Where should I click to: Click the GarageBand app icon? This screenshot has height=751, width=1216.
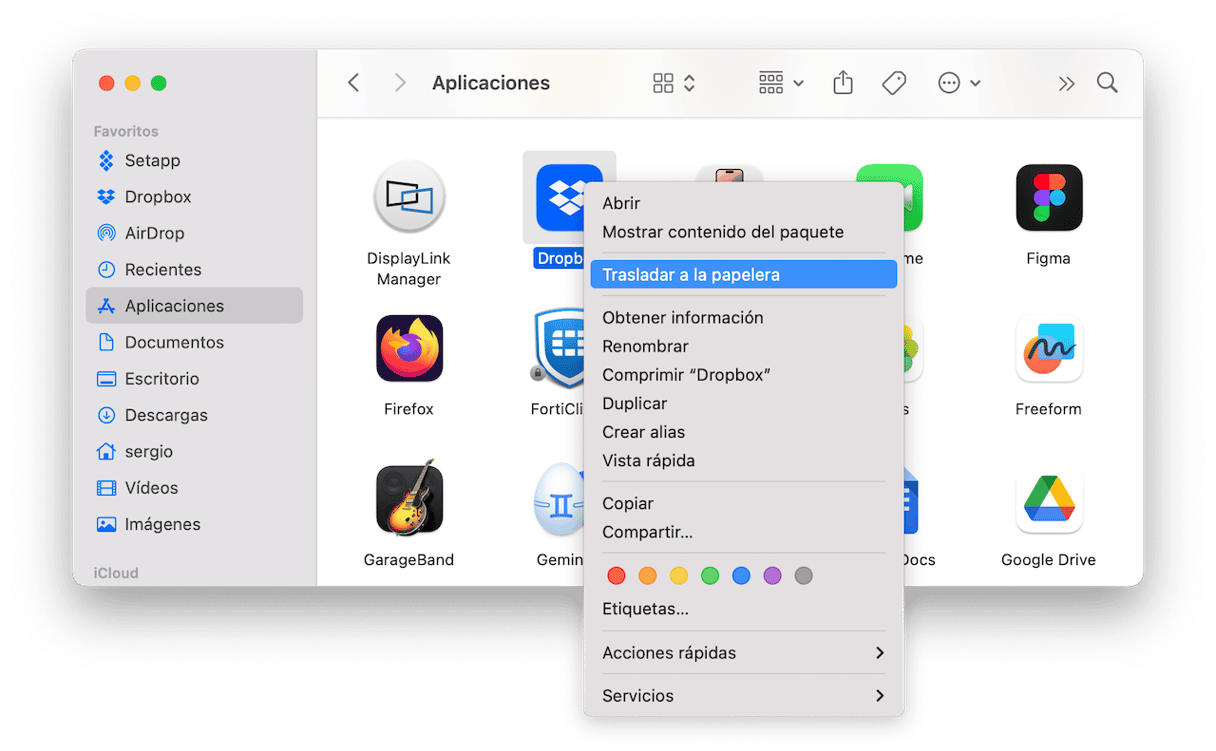(409, 500)
